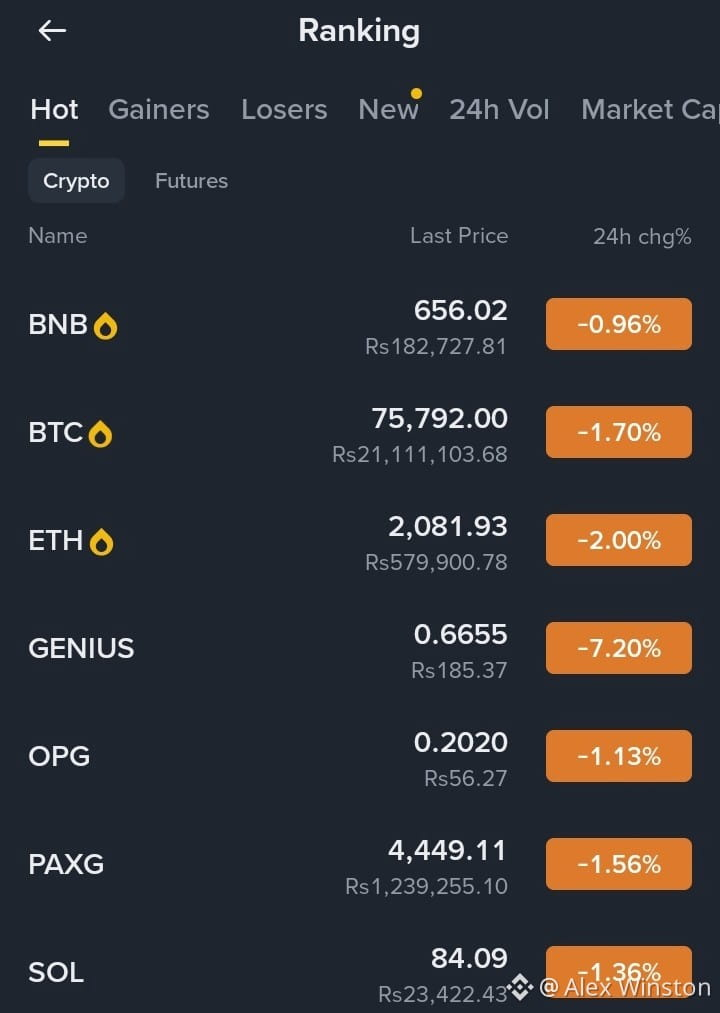Image resolution: width=720 pixels, height=1013 pixels.
Task: Open the Losers tab
Action: [x=284, y=109]
